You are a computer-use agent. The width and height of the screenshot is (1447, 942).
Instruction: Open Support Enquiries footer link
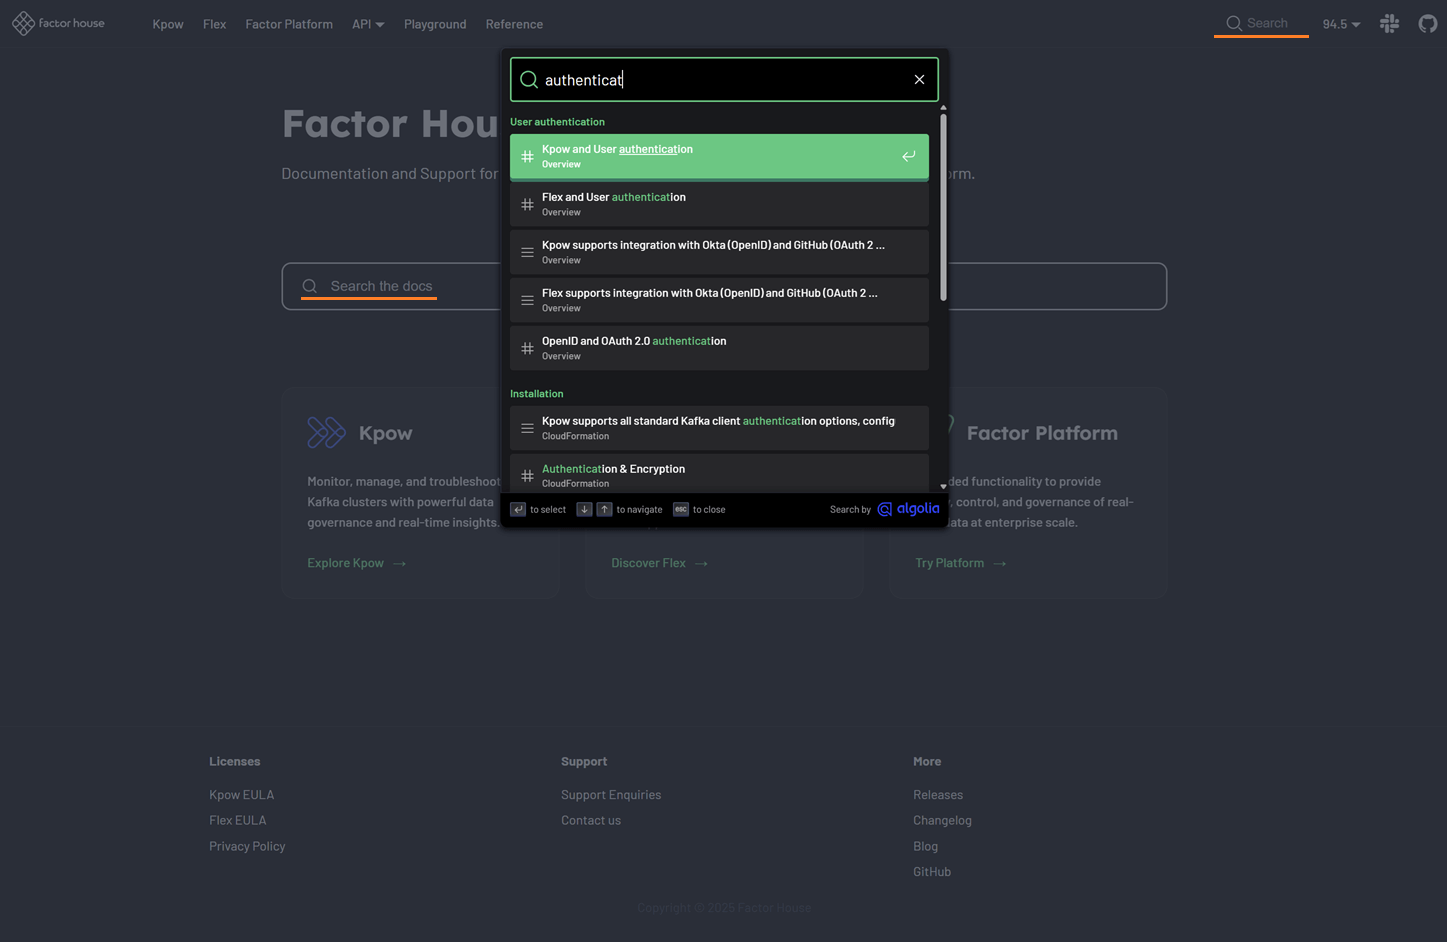pos(610,795)
